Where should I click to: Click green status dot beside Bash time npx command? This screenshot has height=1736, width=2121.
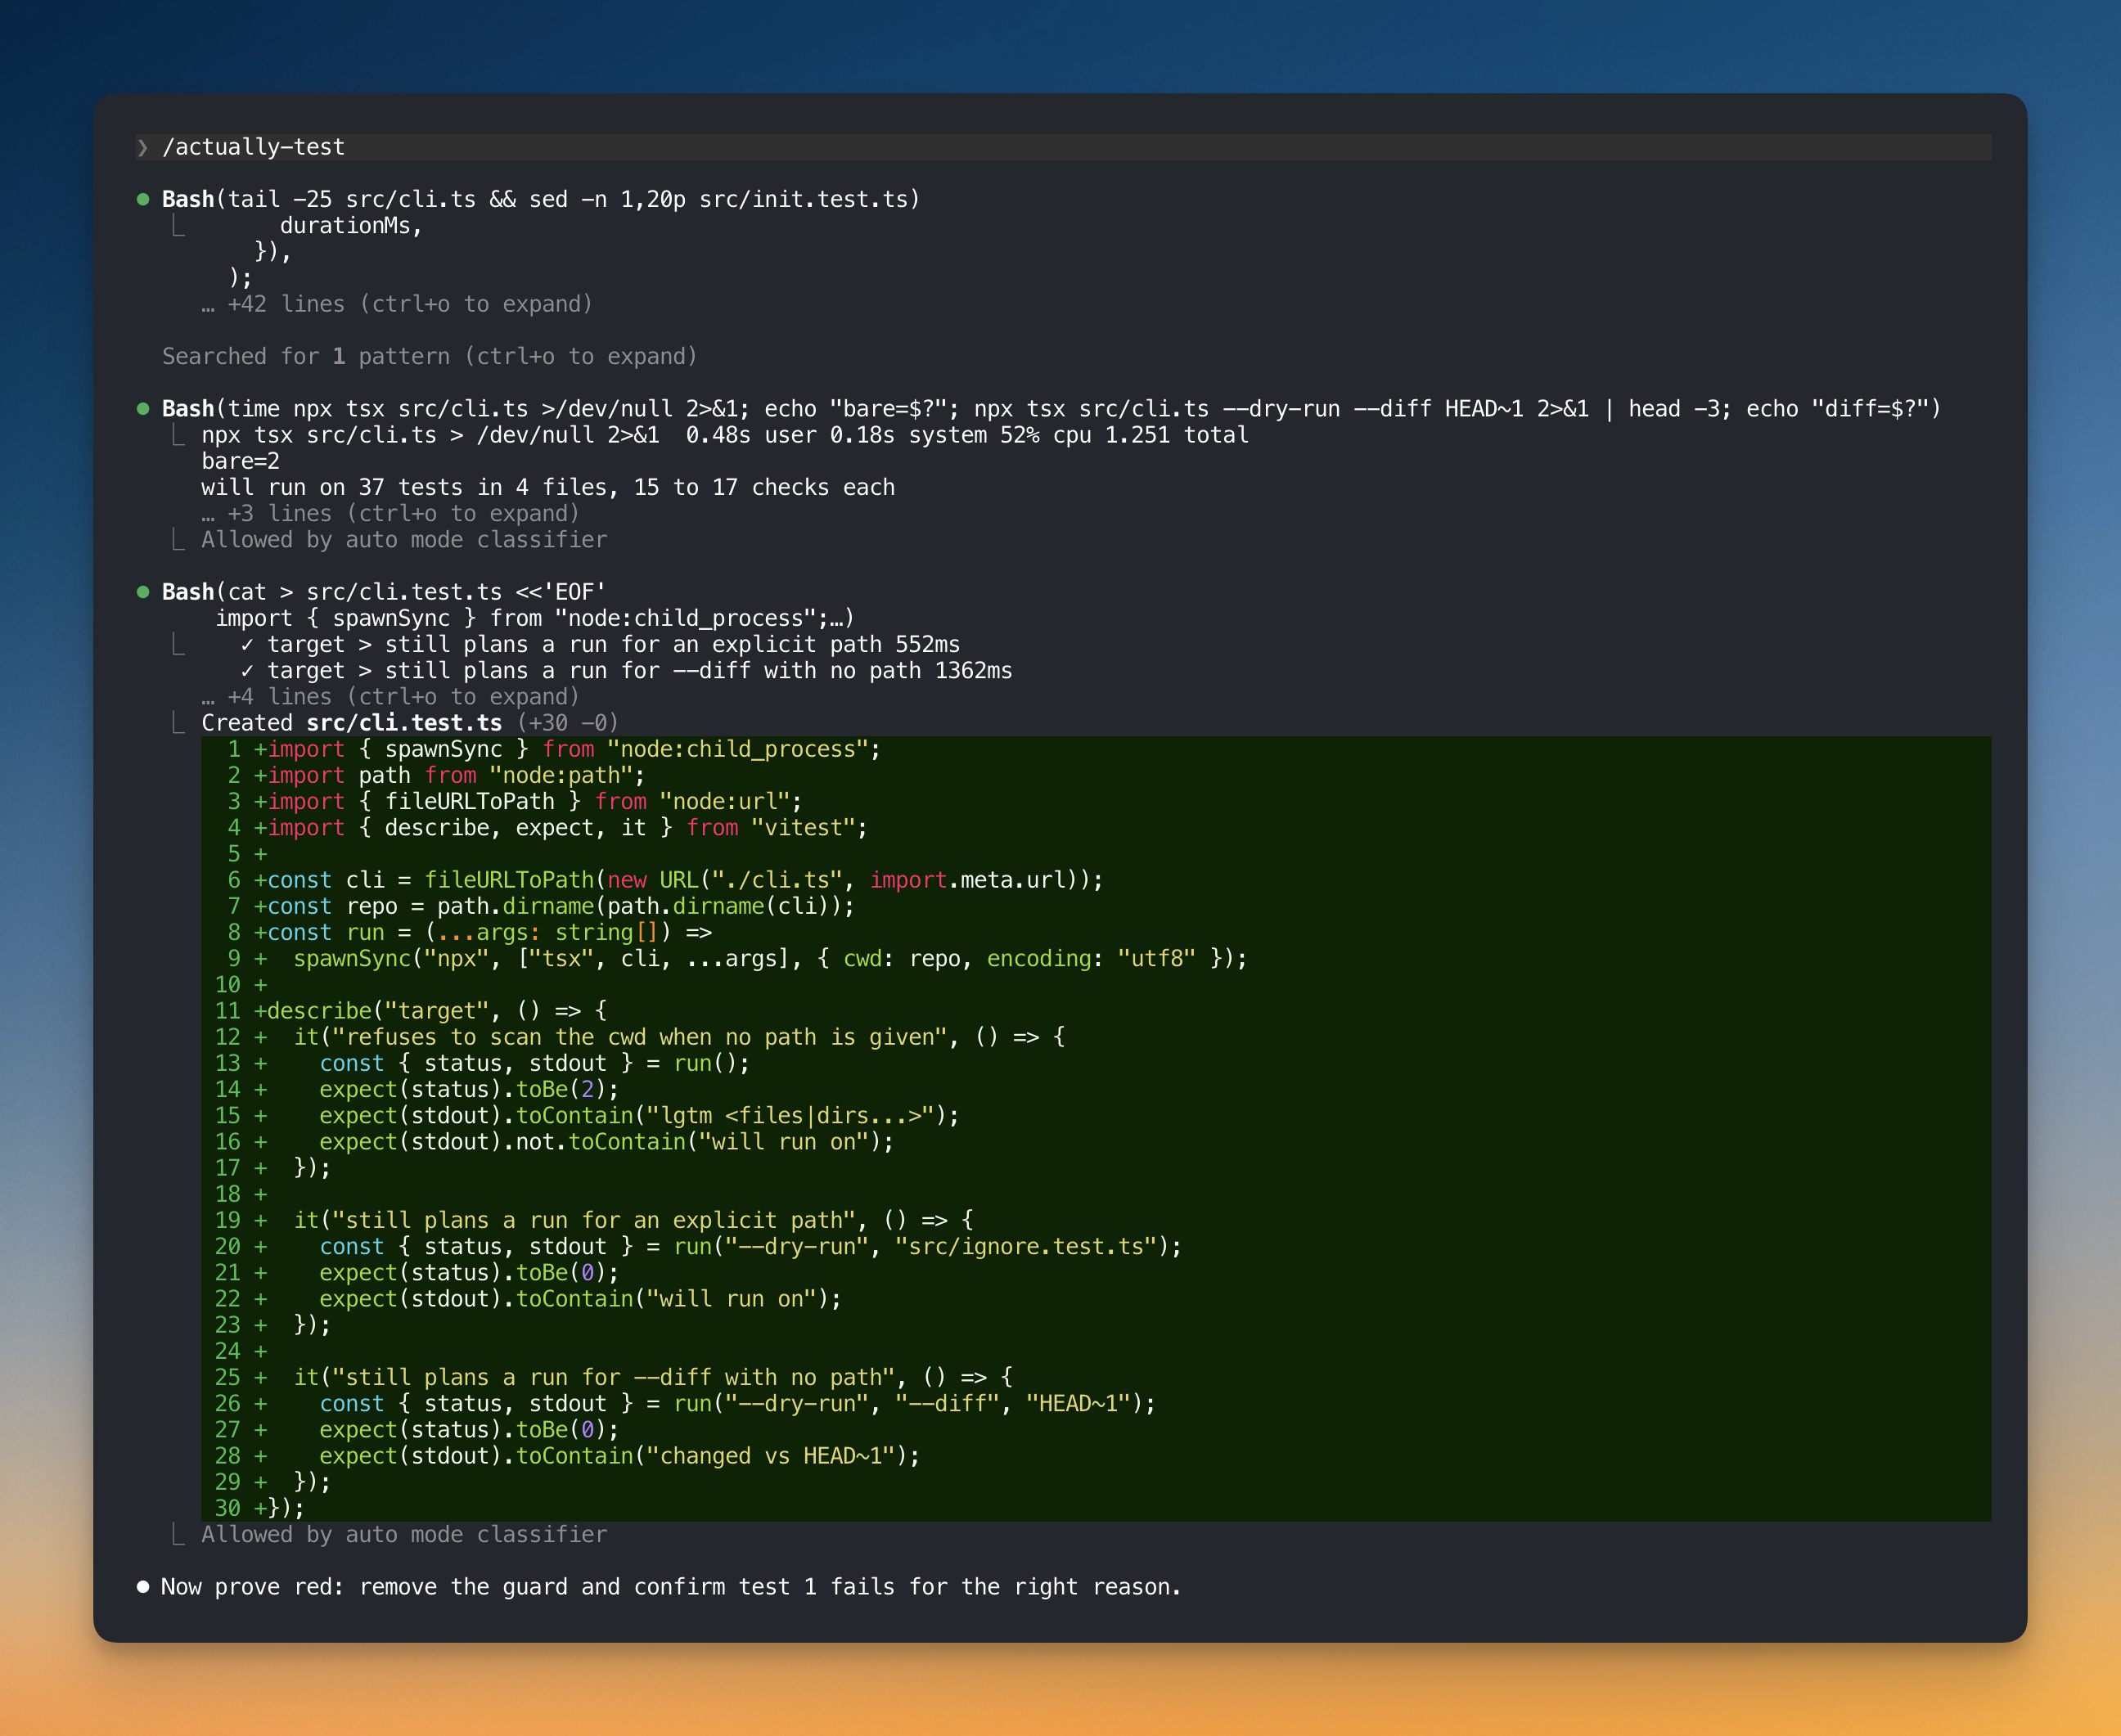pyautogui.click(x=143, y=408)
